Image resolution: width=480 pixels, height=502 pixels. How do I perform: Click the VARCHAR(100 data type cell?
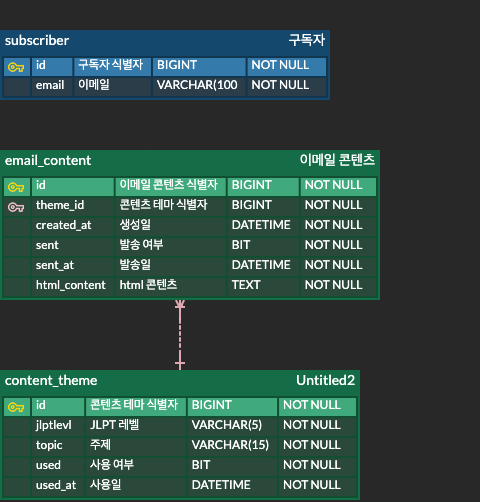[x=199, y=87]
